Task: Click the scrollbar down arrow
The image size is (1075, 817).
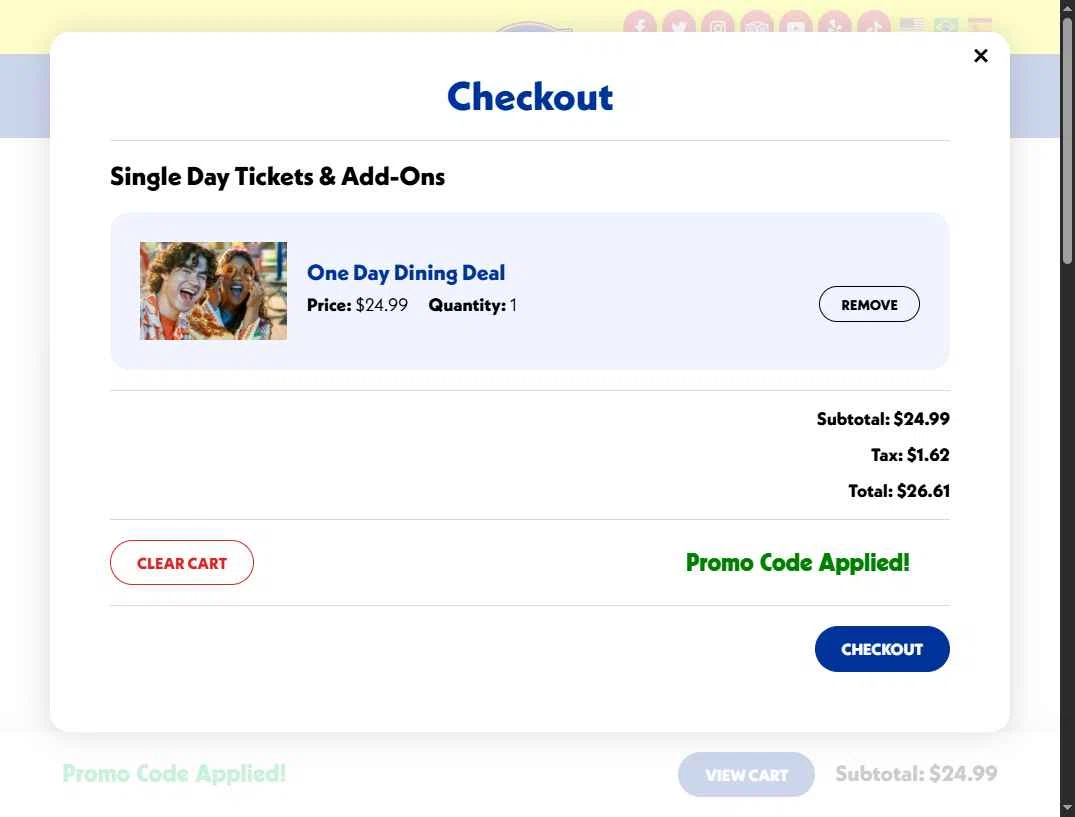Action: [1067, 810]
